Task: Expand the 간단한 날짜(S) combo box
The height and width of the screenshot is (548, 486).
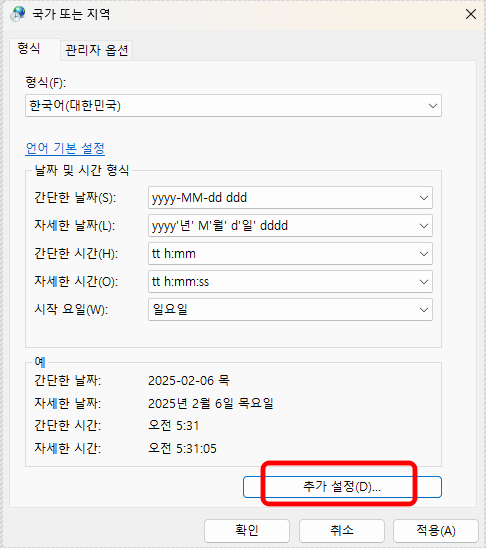Action: tap(290, 198)
